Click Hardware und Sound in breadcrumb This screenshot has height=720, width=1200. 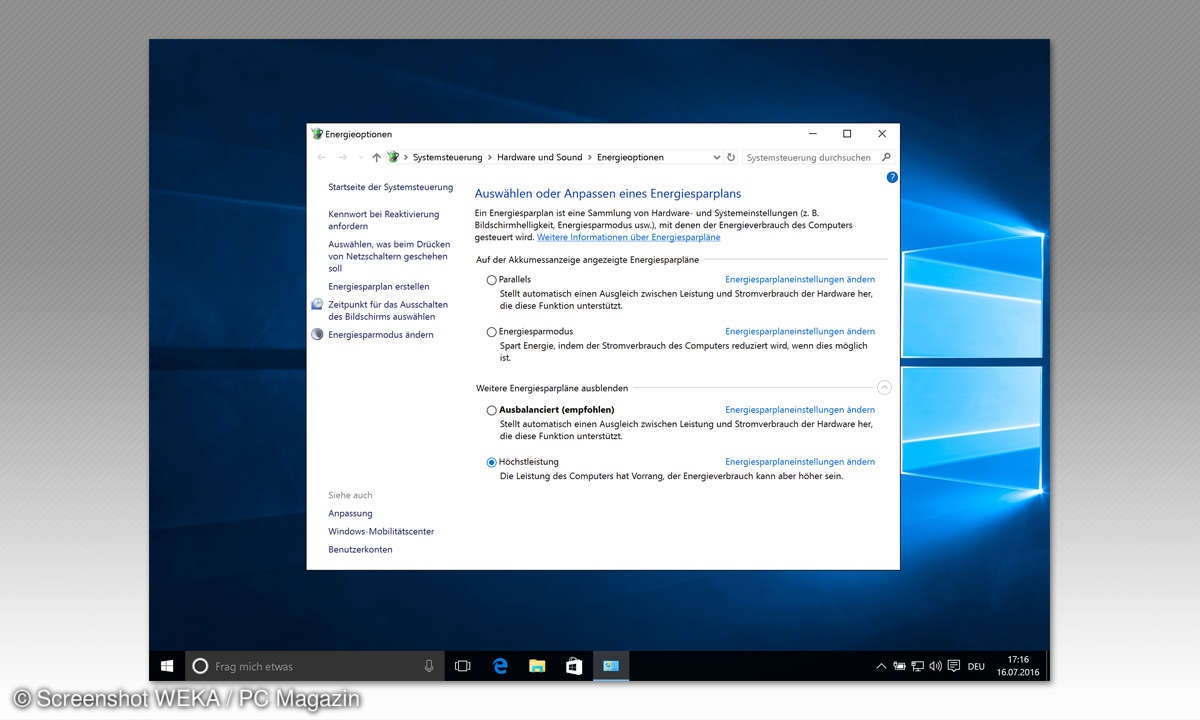click(539, 157)
